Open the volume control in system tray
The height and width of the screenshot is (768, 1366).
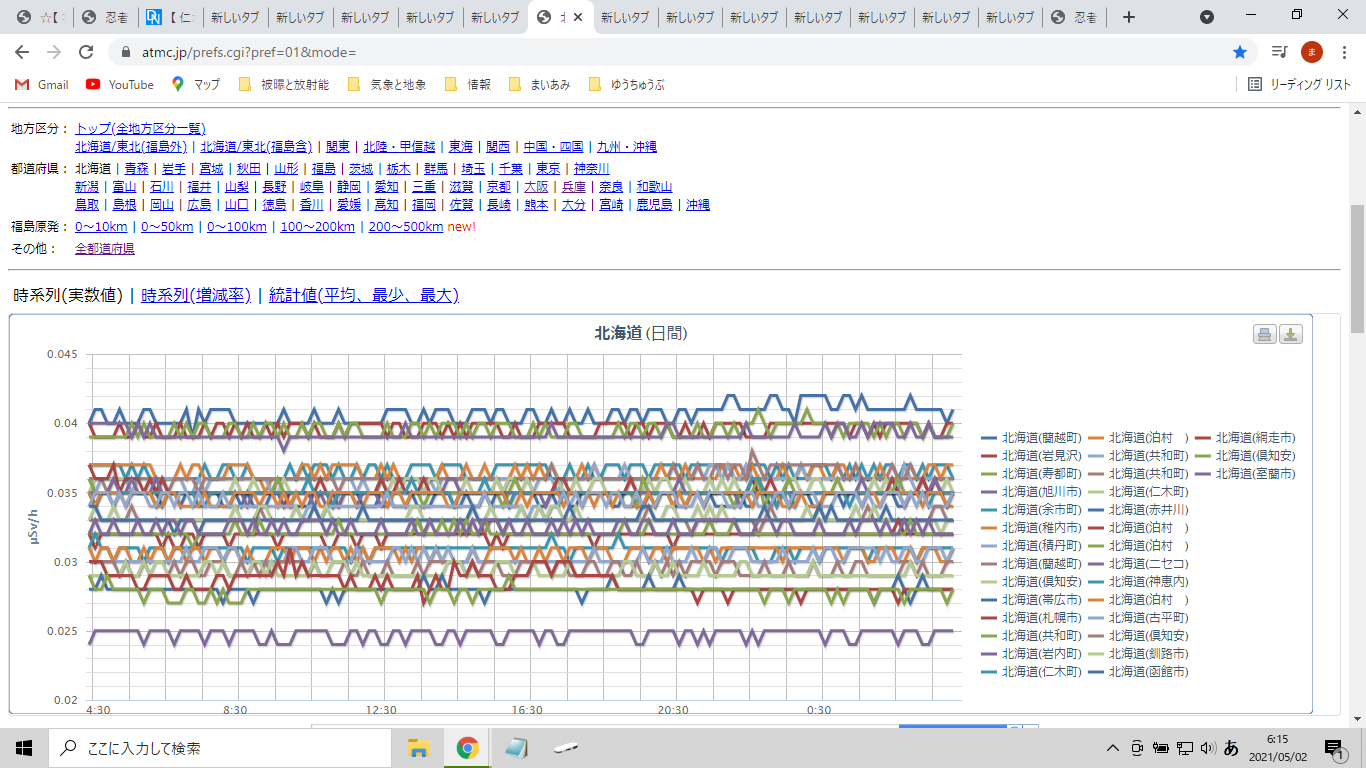tap(1207, 748)
